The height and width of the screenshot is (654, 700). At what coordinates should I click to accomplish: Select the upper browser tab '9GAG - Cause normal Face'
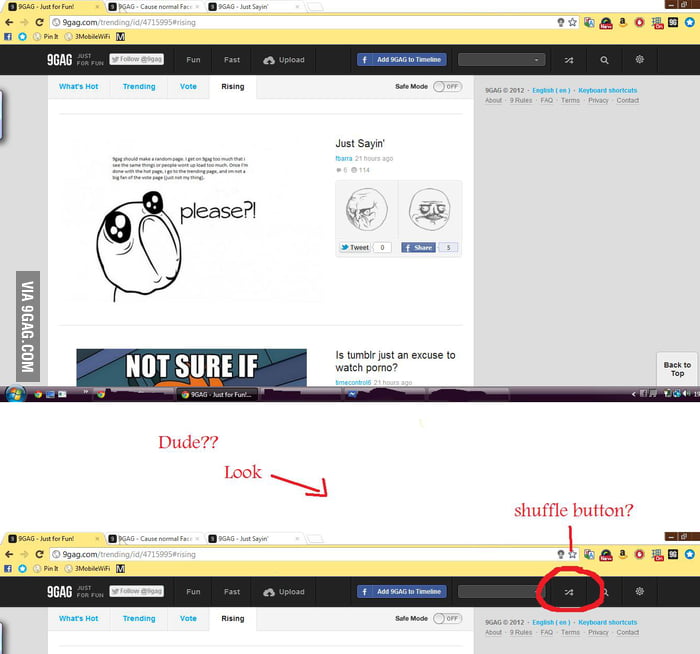154,7
